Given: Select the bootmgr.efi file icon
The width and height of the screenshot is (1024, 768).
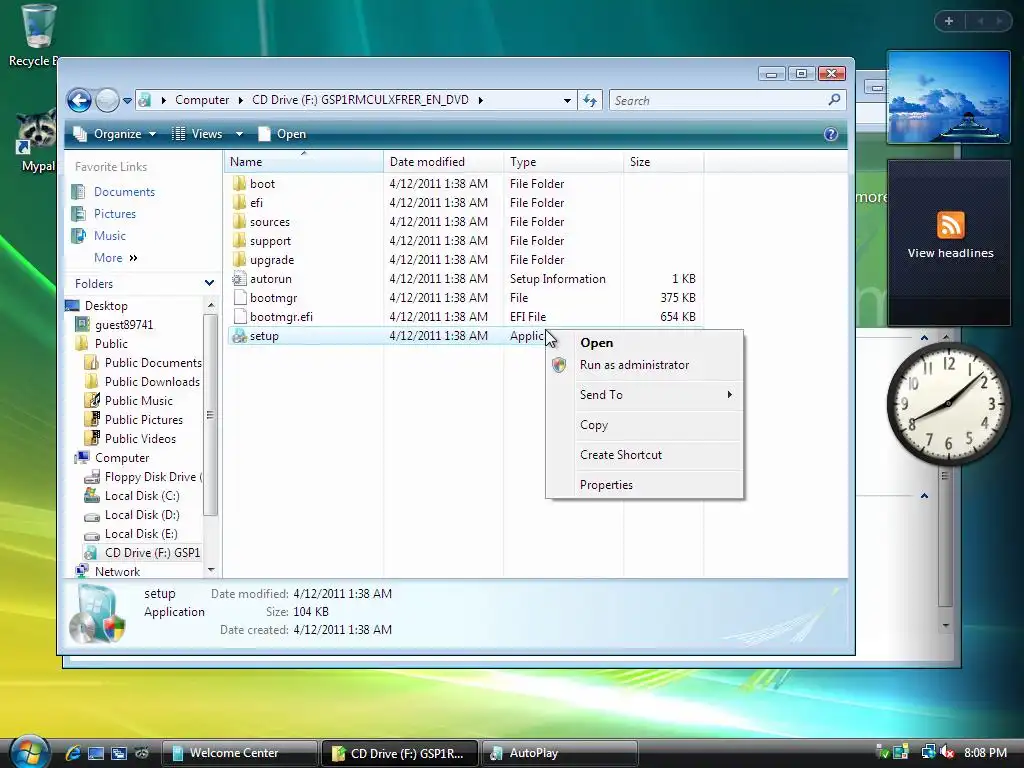Looking at the screenshot, I should pyautogui.click(x=240, y=317).
